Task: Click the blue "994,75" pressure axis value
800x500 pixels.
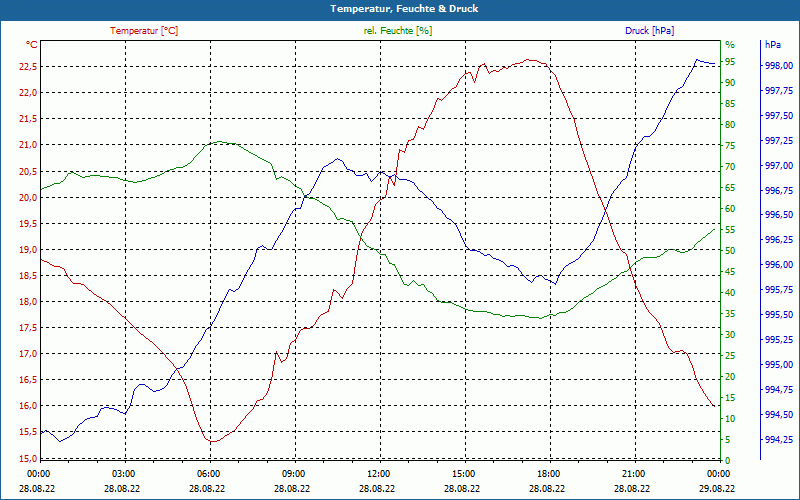Action: point(779,390)
